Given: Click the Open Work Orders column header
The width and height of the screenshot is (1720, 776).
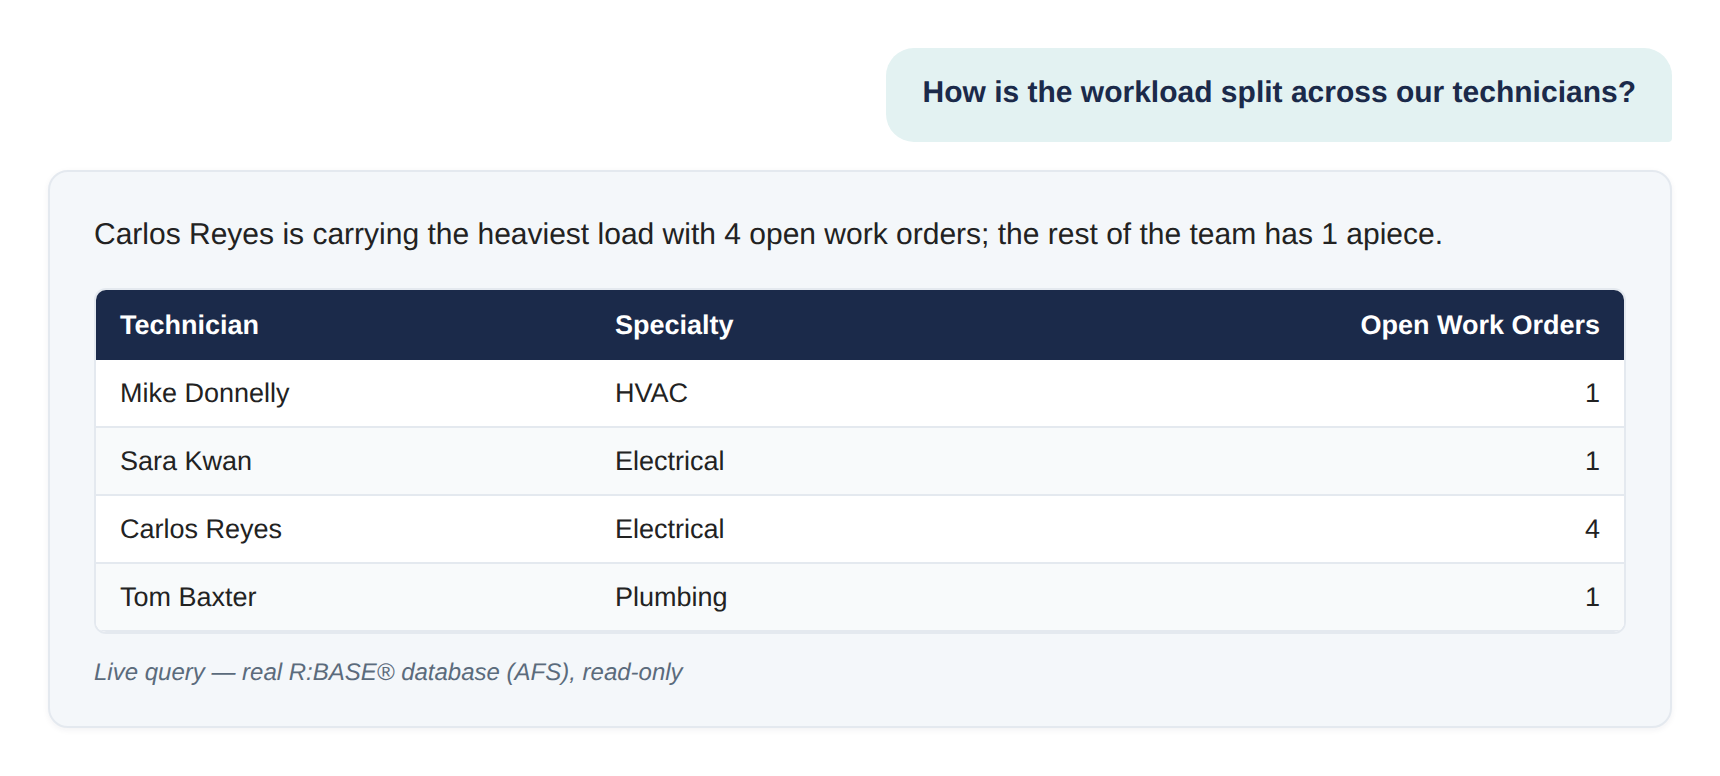Looking at the screenshot, I should pos(1479,325).
